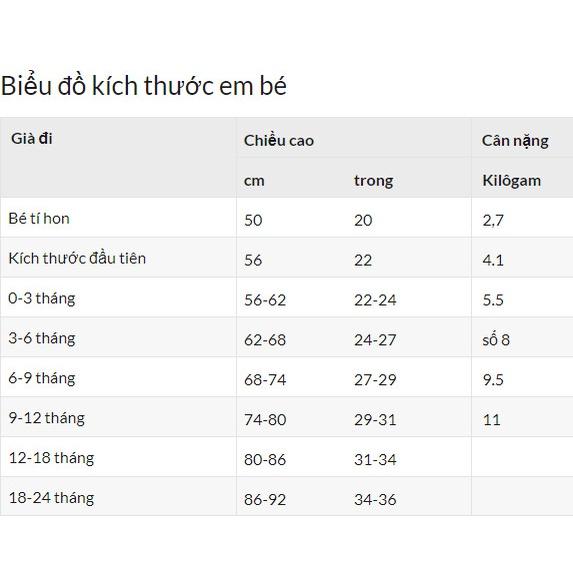This screenshot has width=573, height=573.
Task: Click the '18-24 tháng' row label
Action: click(x=51, y=498)
